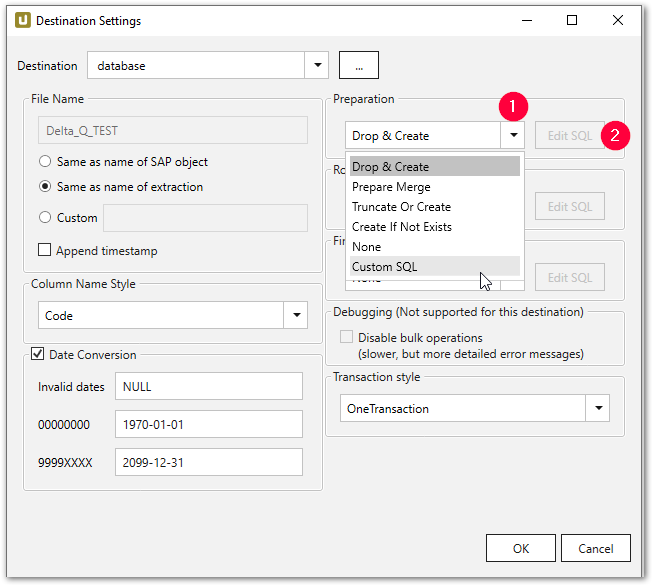Click the OK button

tap(521, 548)
